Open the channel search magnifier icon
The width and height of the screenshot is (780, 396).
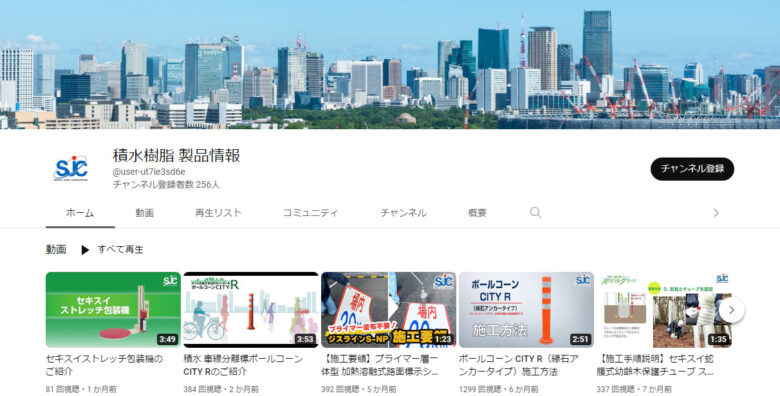coord(535,213)
